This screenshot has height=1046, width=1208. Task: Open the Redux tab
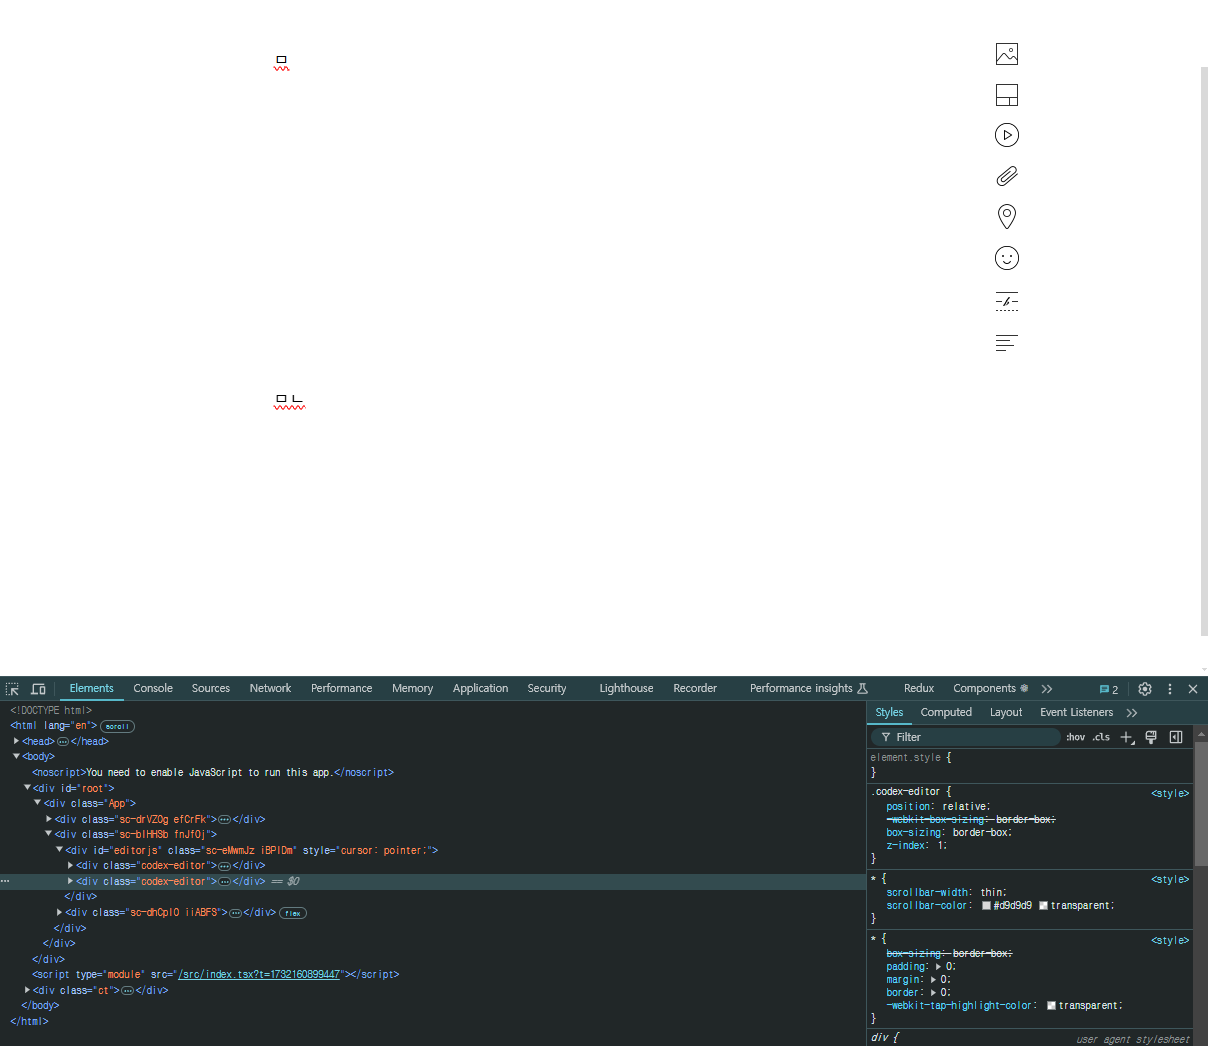(x=919, y=688)
